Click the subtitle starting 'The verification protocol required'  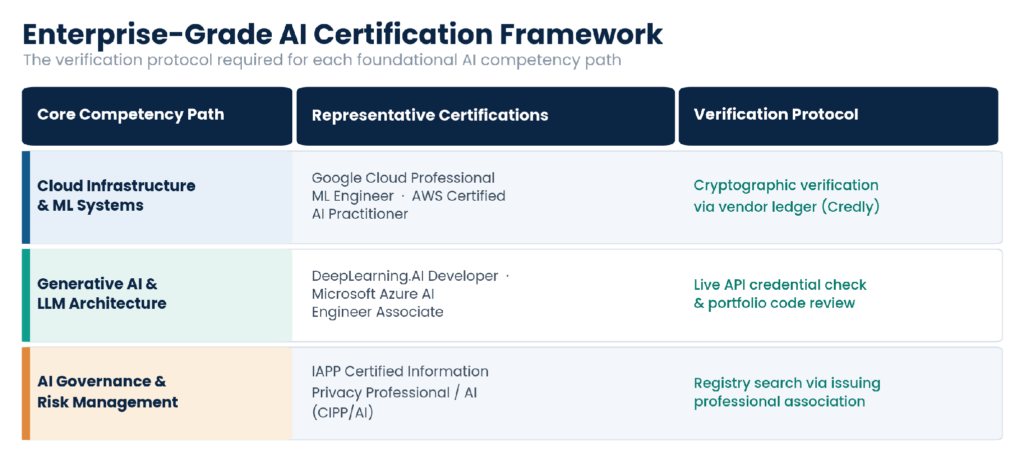click(322, 60)
